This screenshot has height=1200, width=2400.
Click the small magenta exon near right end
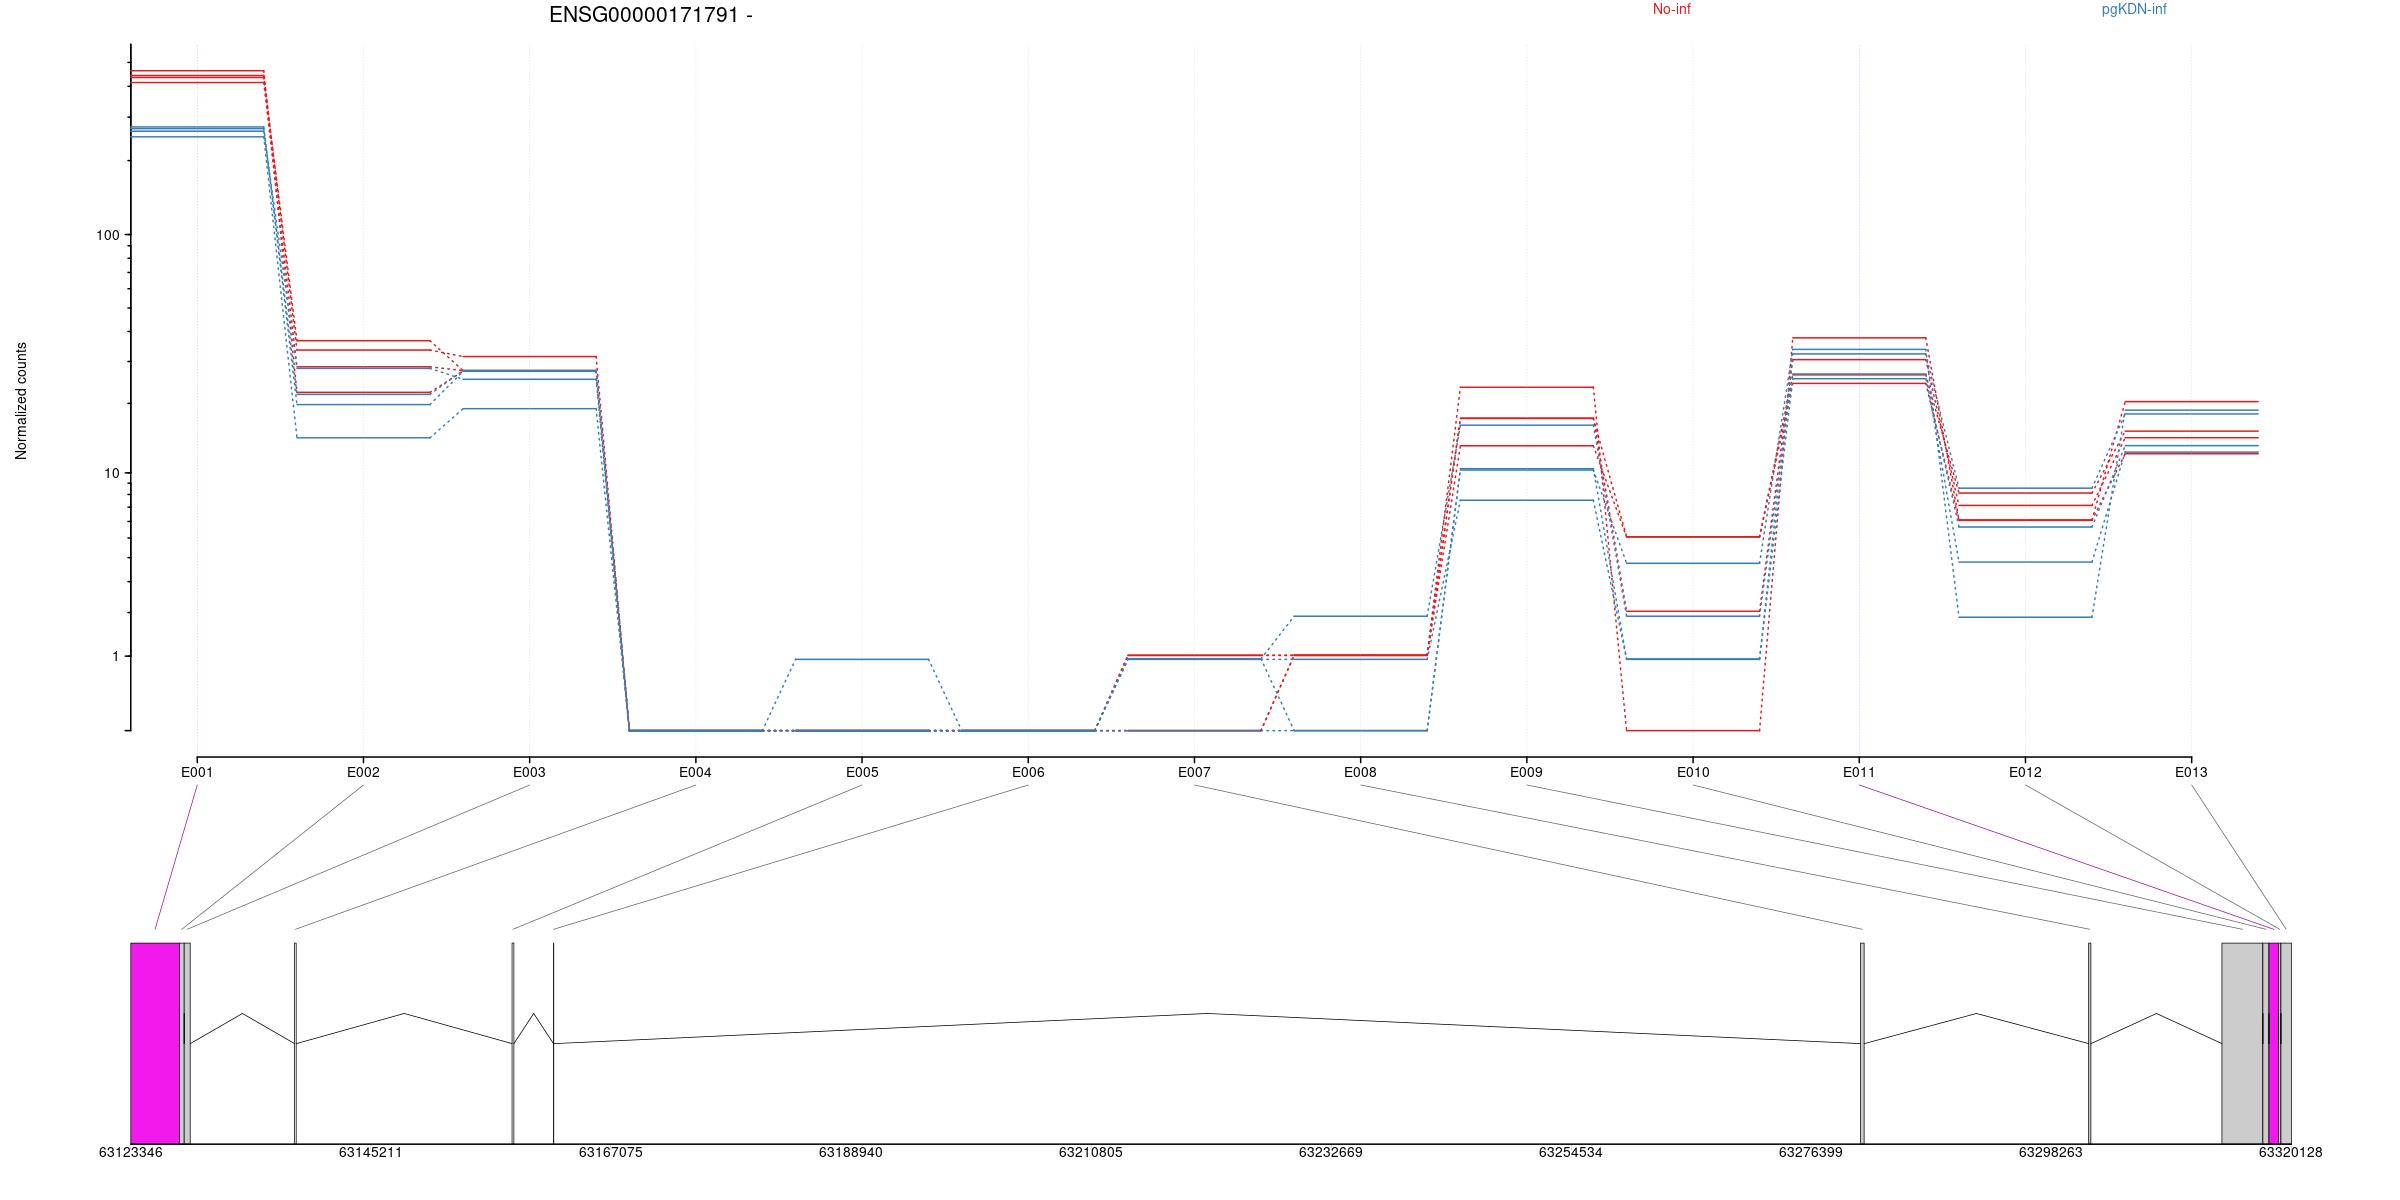coord(2274,1043)
